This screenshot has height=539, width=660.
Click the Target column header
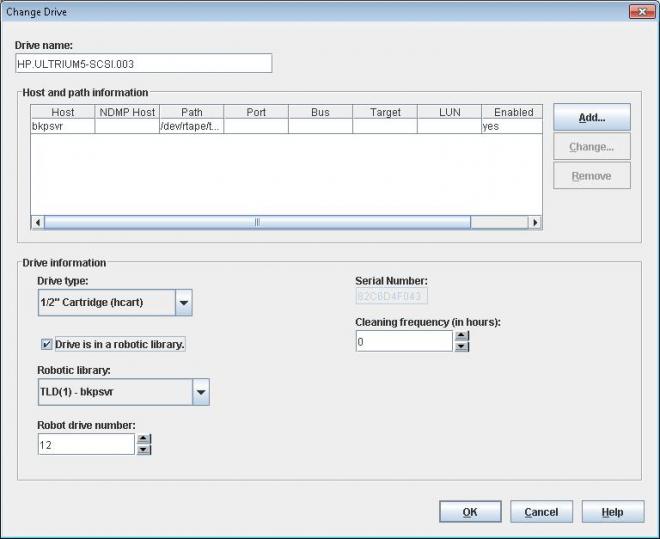tap(385, 112)
